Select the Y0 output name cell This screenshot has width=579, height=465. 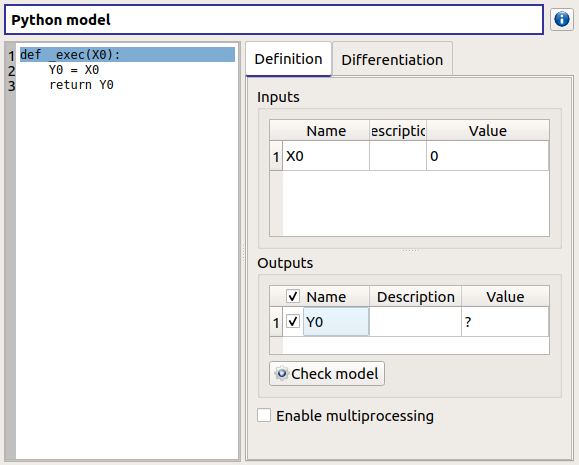point(336,322)
